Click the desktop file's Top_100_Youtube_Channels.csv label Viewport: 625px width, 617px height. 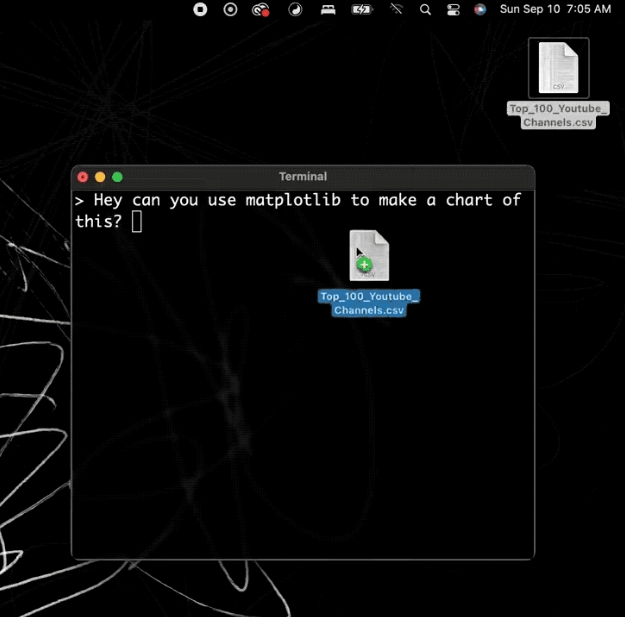(558, 115)
